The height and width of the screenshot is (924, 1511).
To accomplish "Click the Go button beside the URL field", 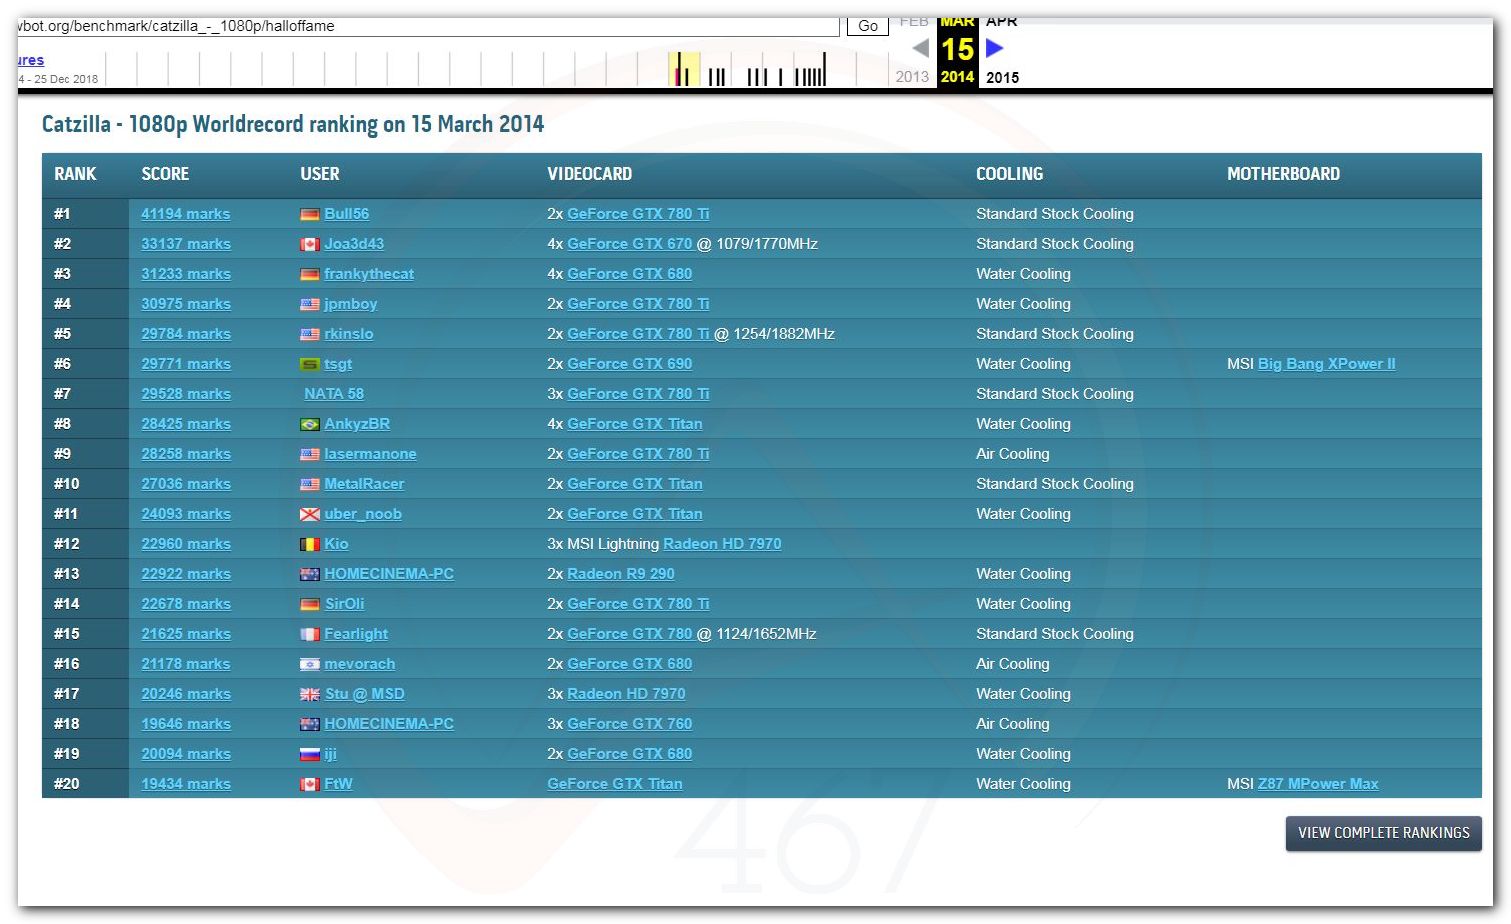I will click(868, 26).
